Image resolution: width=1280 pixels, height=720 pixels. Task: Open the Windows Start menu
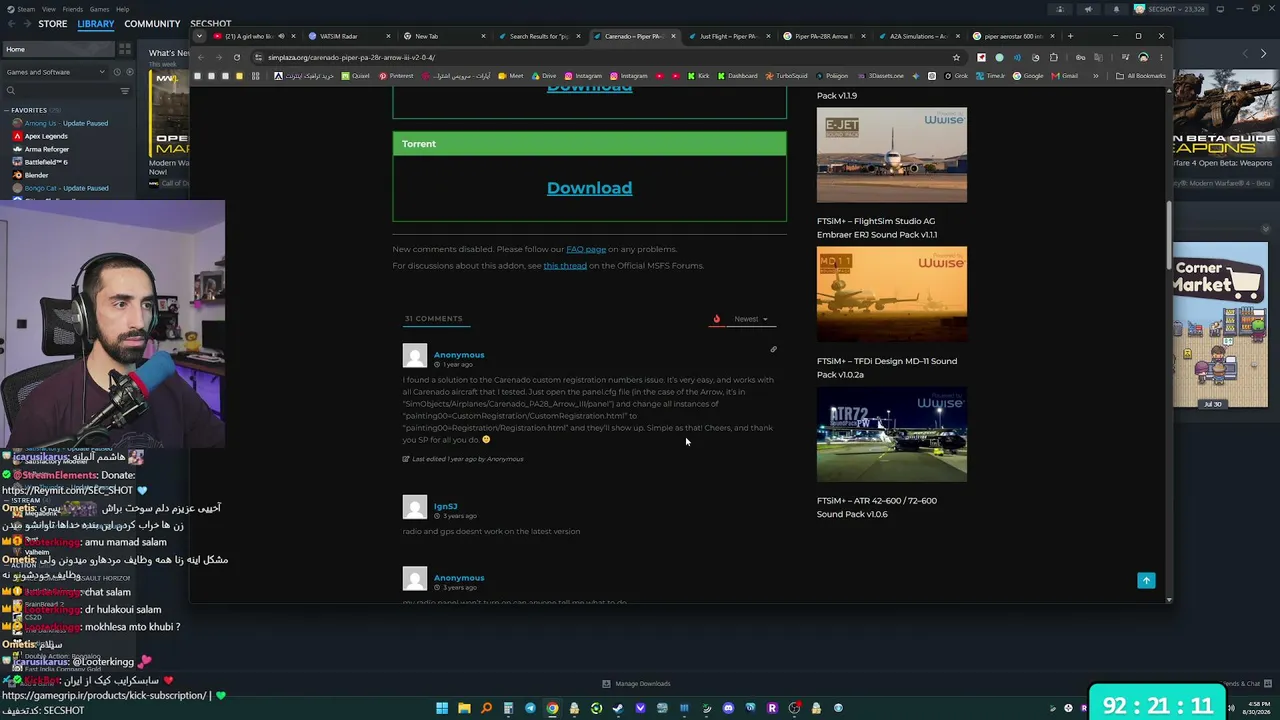tap(442, 708)
